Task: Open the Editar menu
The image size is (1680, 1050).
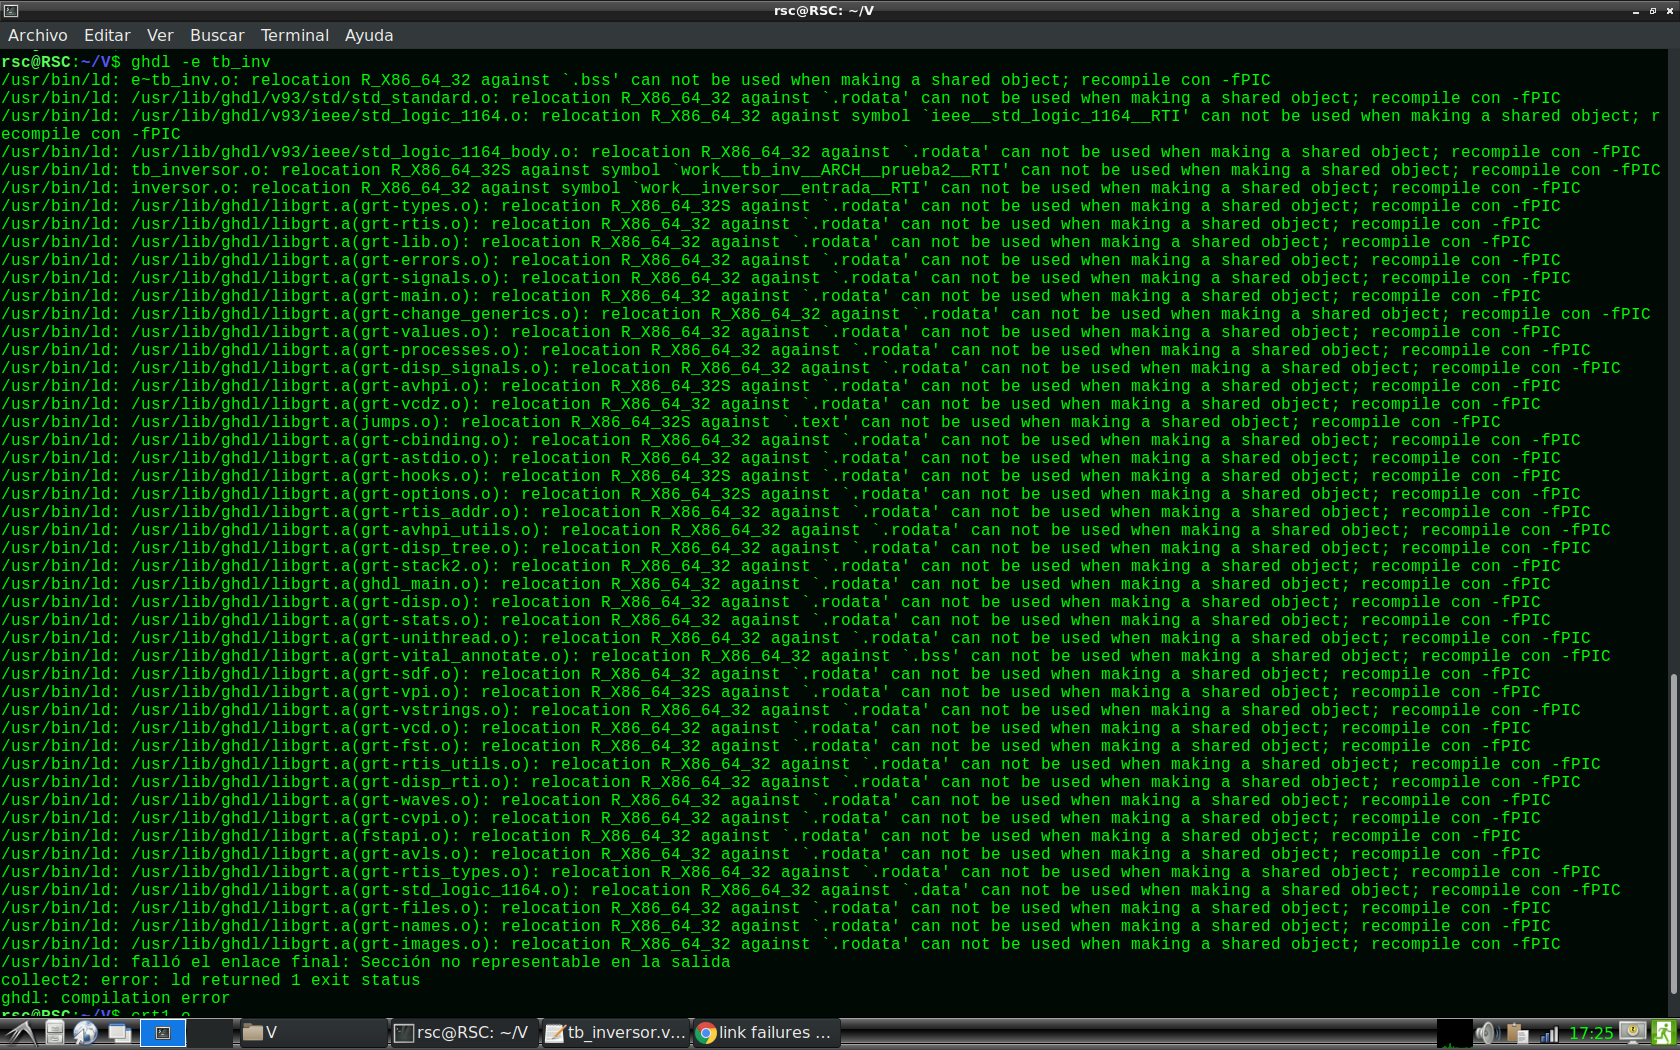Action: tap(107, 35)
